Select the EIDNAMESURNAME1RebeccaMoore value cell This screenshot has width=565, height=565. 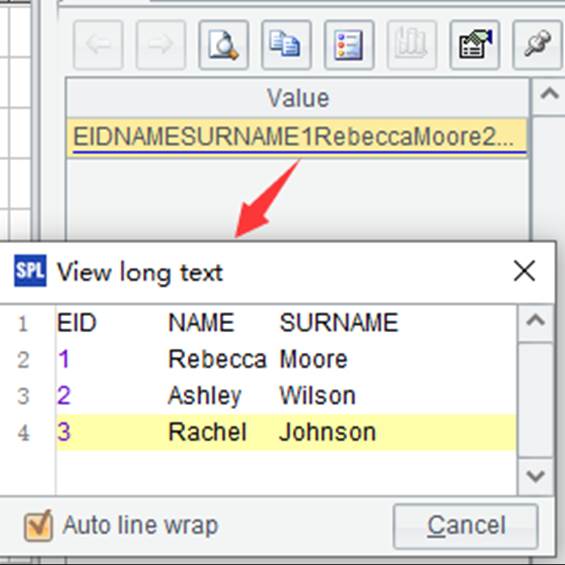297,137
